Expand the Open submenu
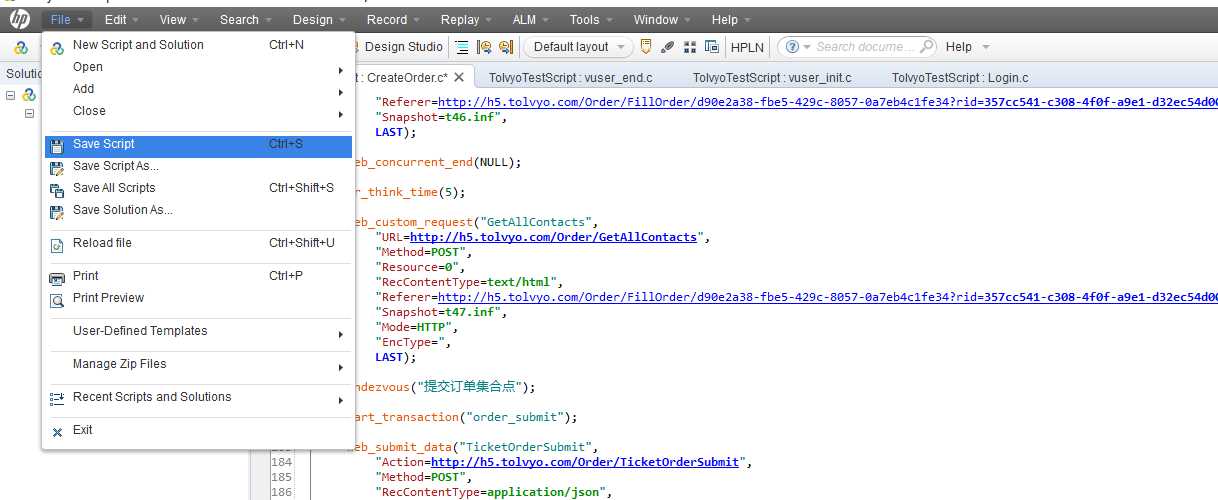Screen dimensions: 1218x500 point(198,67)
